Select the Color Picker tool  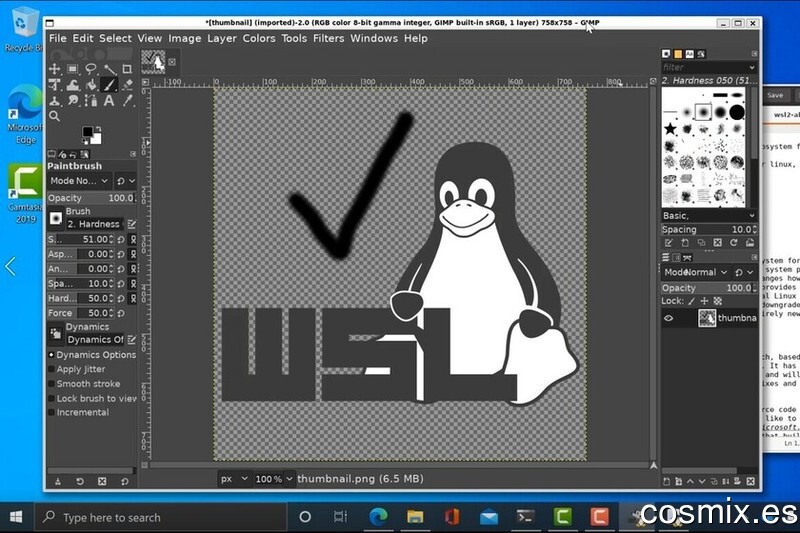[127, 100]
